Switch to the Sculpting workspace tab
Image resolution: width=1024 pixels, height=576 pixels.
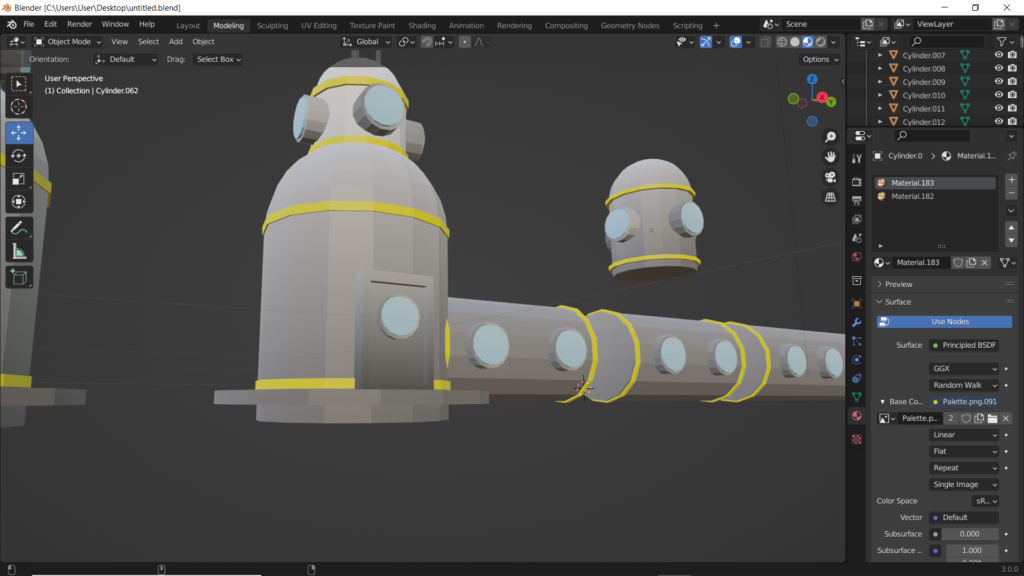click(272, 25)
